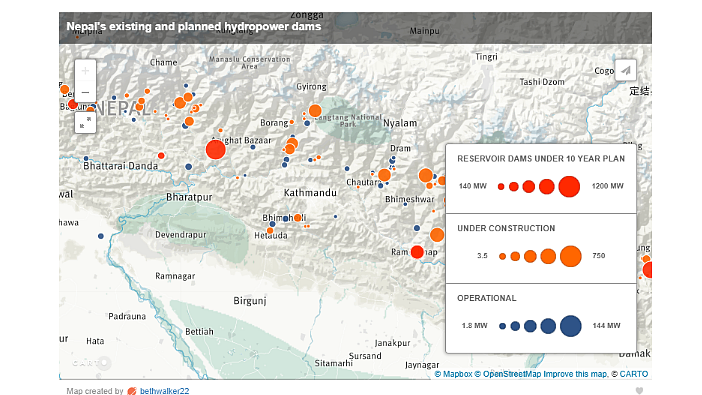
Task: Click the Nyalam town label
Action: click(x=400, y=123)
